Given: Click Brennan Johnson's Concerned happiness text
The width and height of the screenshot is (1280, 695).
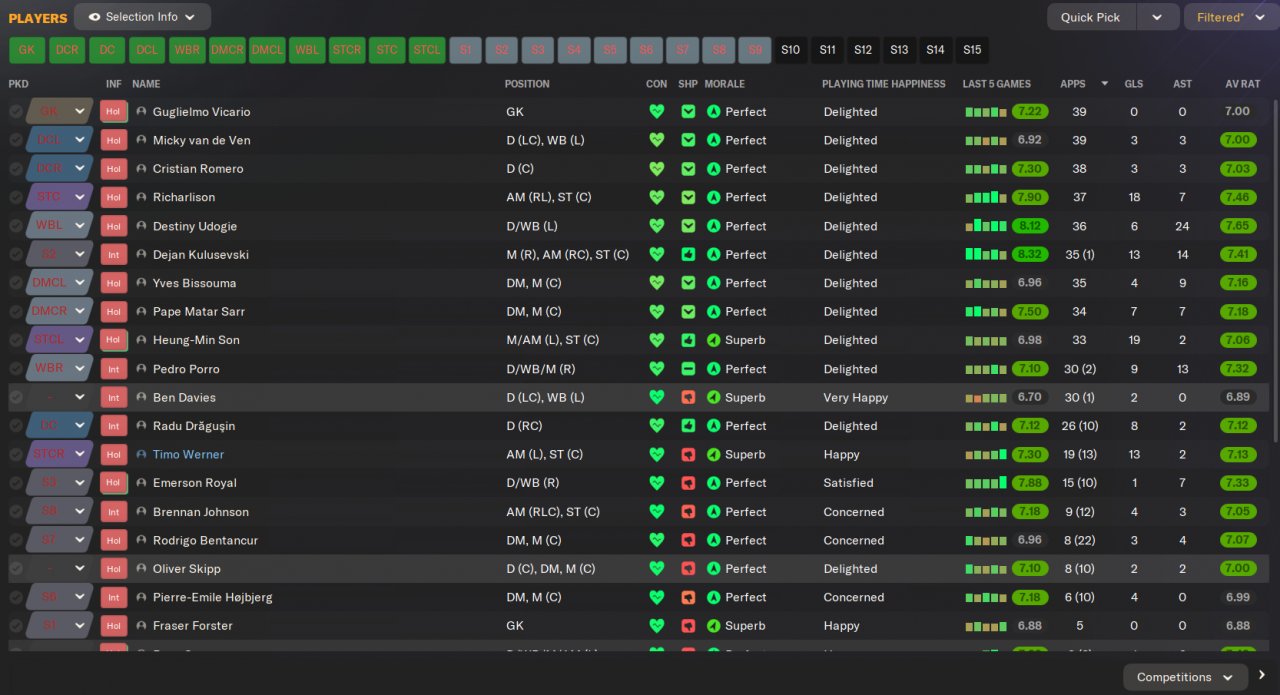Looking at the screenshot, I should [854, 512].
